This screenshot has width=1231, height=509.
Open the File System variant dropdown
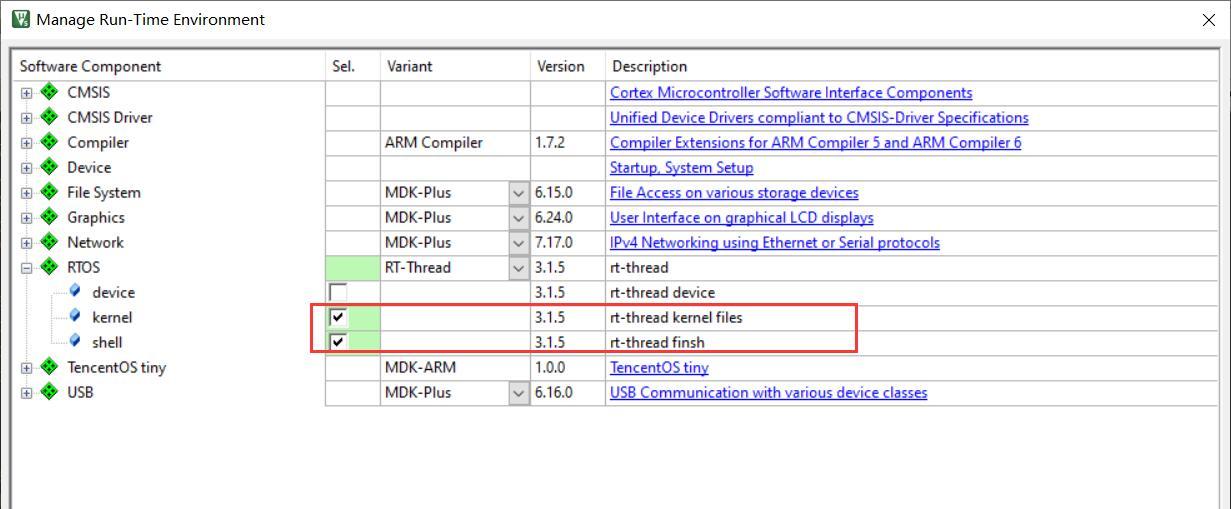coord(518,193)
